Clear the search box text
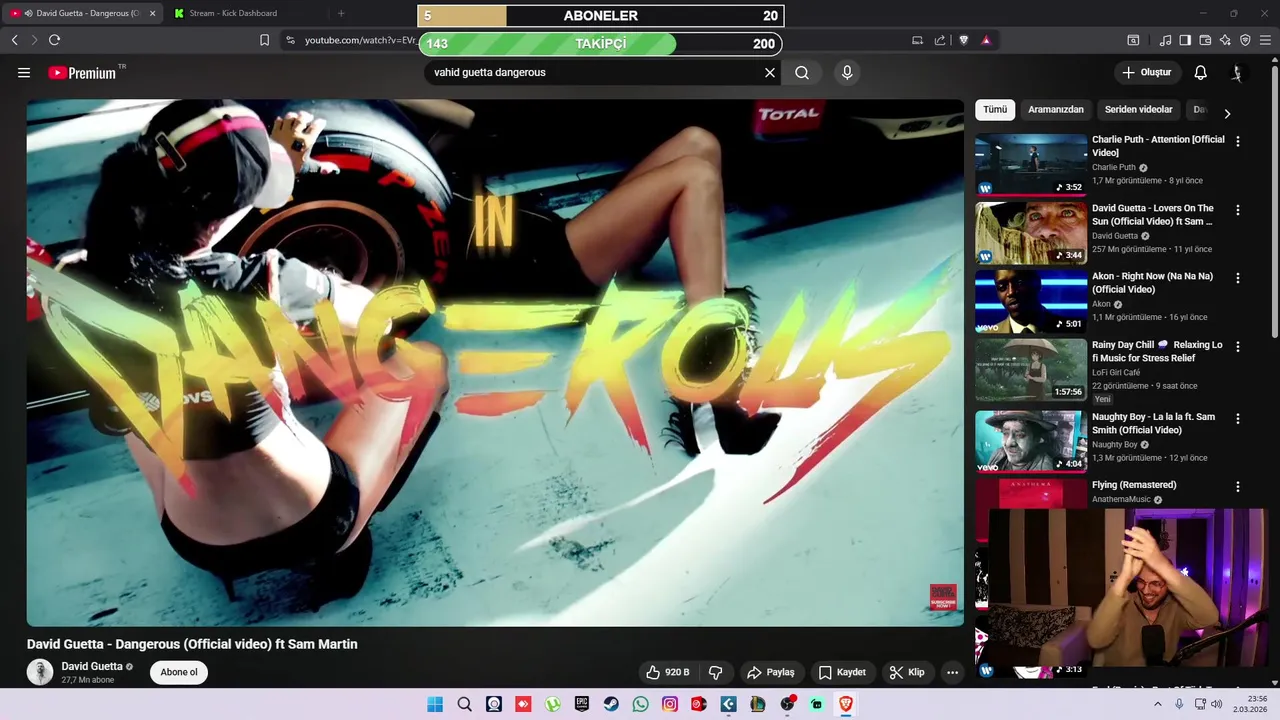The image size is (1280, 720). (x=770, y=73)
